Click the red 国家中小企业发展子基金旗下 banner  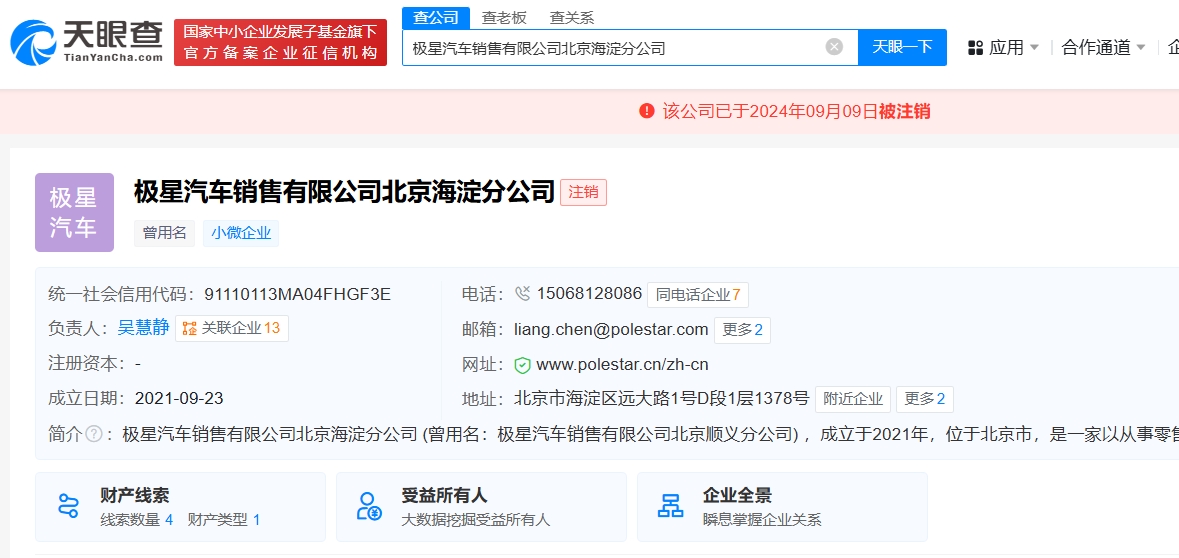point(280,42)
